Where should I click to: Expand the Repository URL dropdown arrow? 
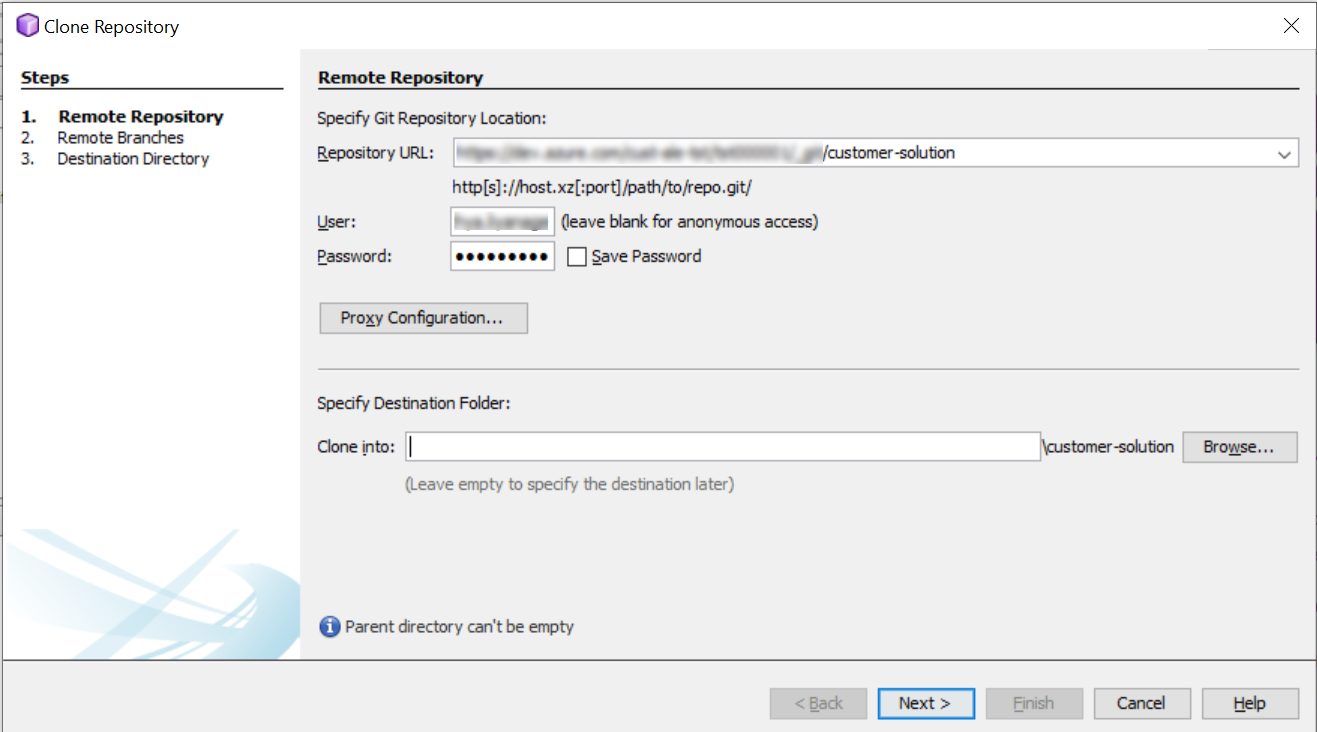click(1284, 154)
